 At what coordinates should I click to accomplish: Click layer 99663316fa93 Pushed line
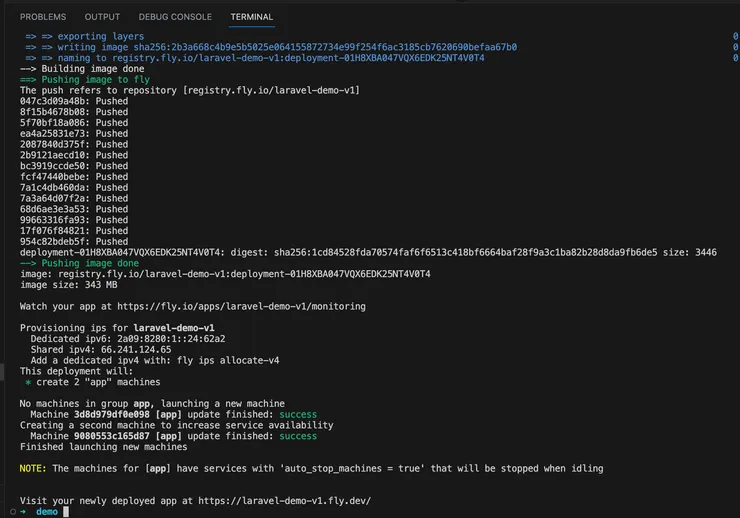[74, 220]
